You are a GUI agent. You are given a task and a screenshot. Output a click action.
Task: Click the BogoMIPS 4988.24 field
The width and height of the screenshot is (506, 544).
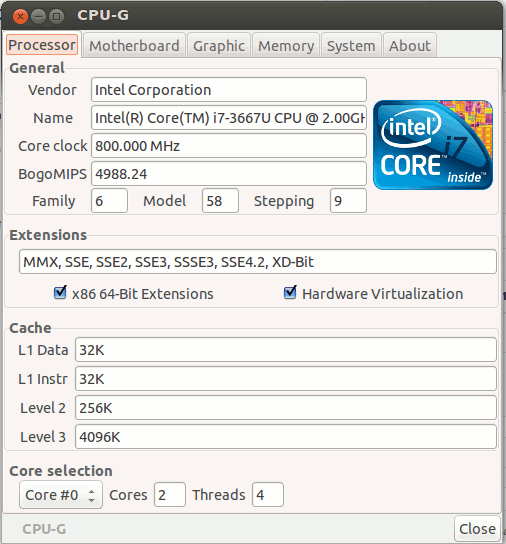[x=229, y=173]
